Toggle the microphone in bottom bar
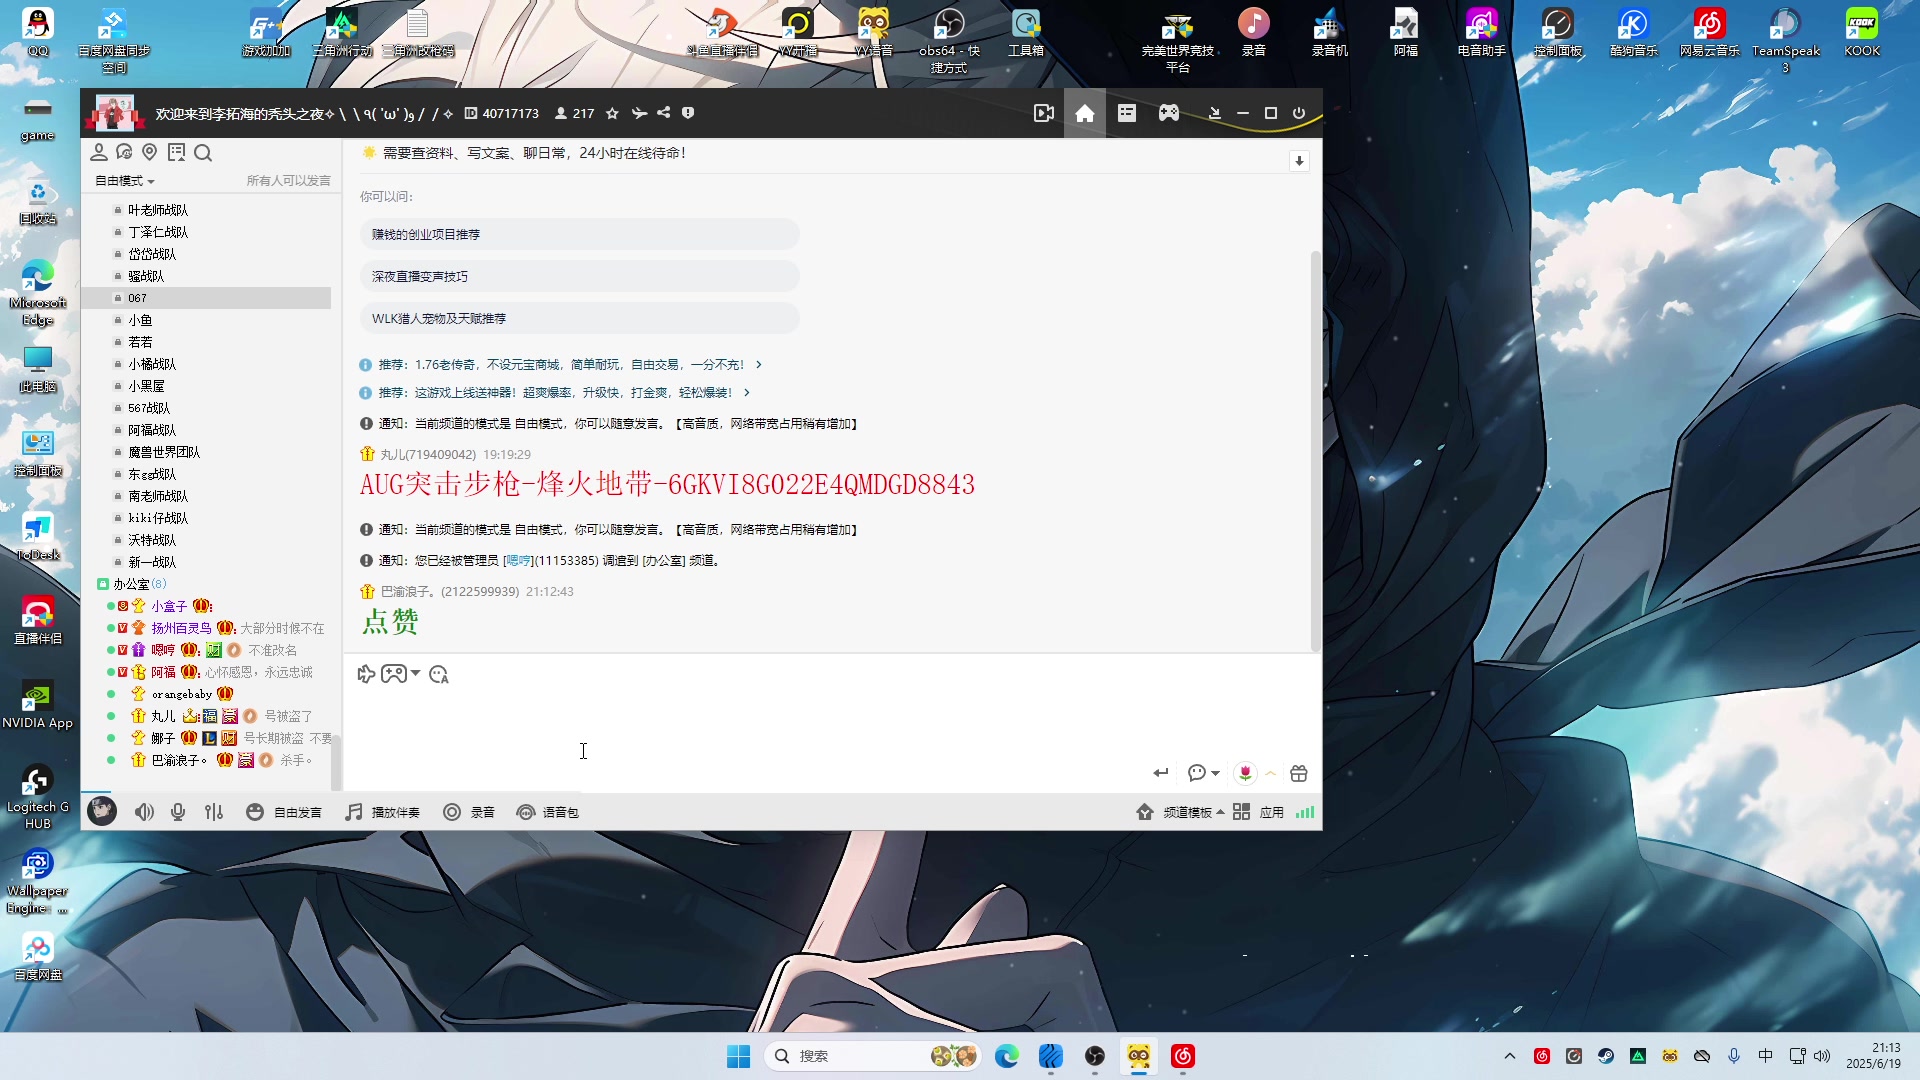Image resolution: width=1920 pixels, height=1080 pixels. click(178, 812)
